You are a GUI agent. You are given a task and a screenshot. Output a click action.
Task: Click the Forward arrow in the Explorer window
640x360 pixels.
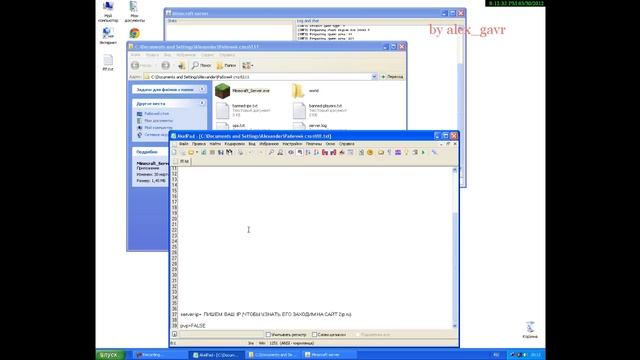coord(165,65)
